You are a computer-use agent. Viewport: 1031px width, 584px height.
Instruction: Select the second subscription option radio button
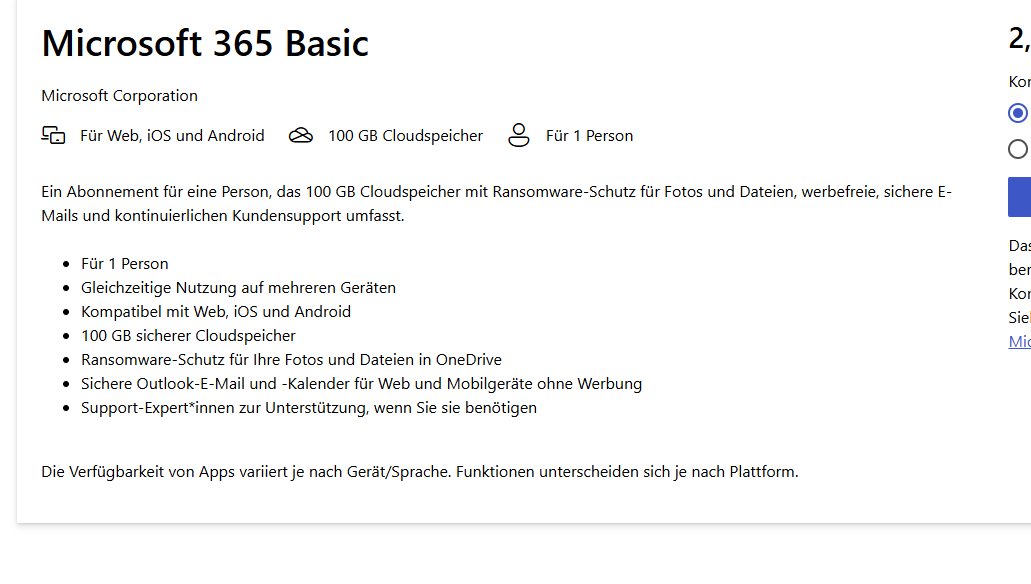[1018, 149]
